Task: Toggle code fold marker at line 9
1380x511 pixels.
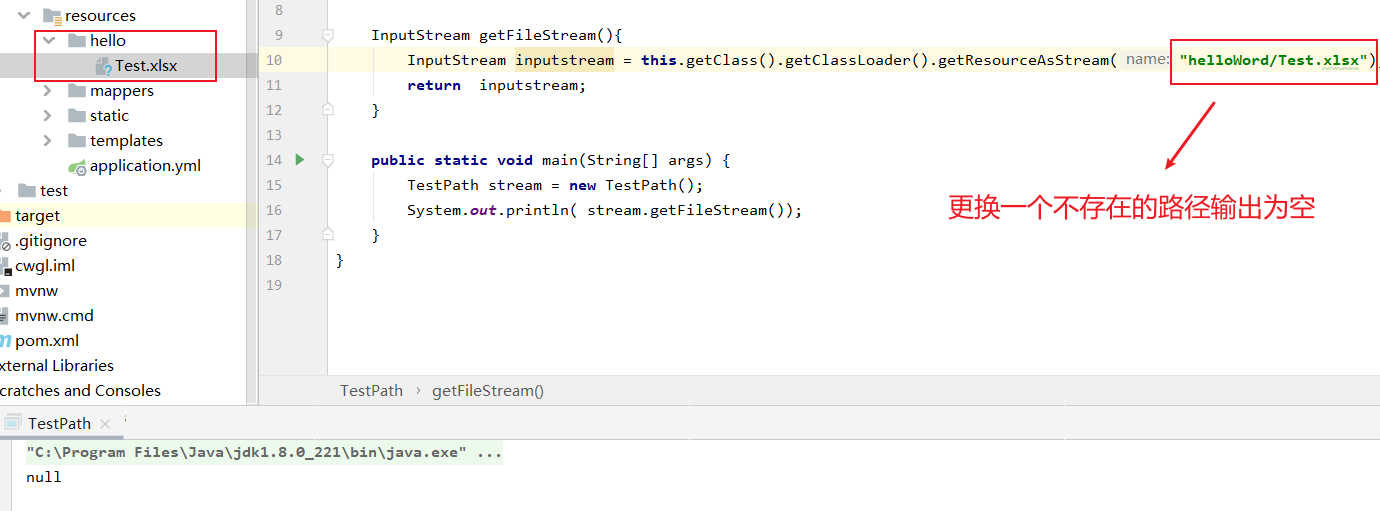Action: (x=328, y=35)
